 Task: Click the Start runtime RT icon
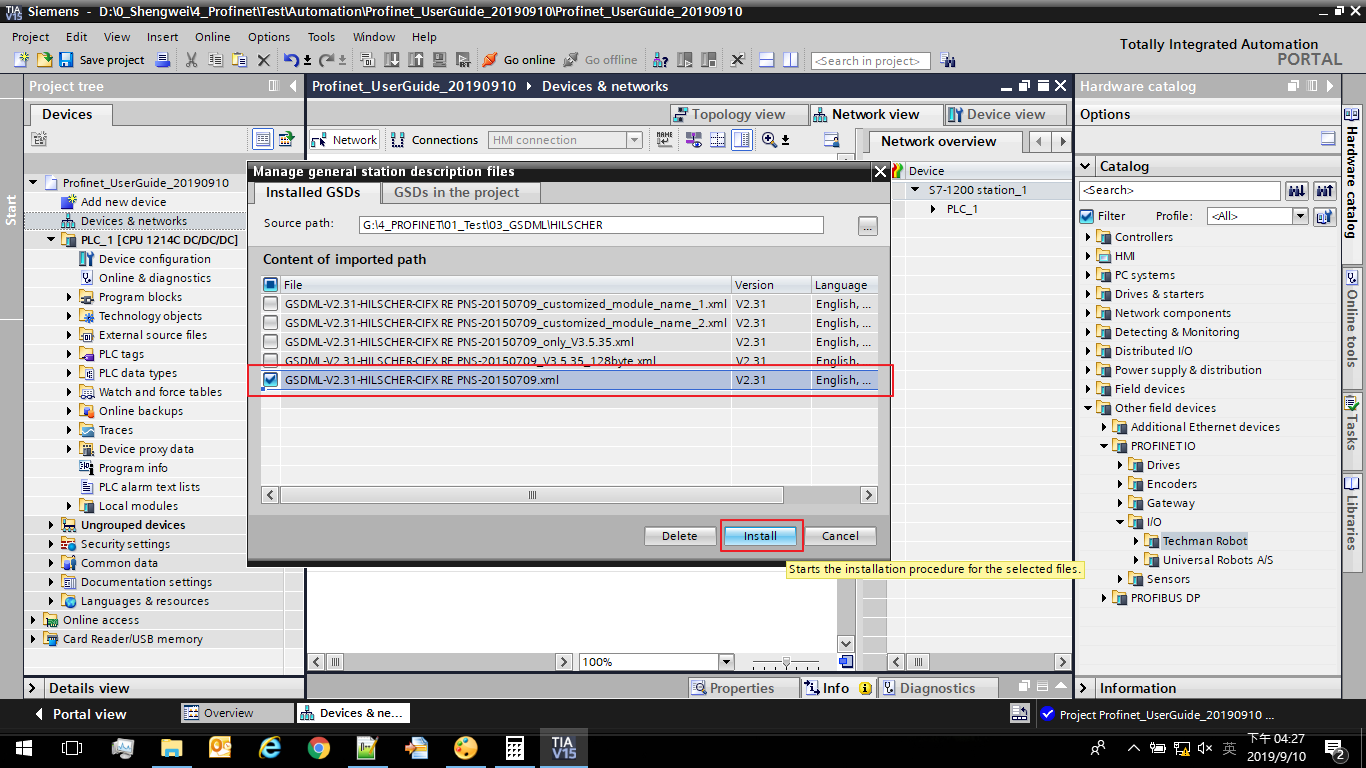[x=463, y=60]
